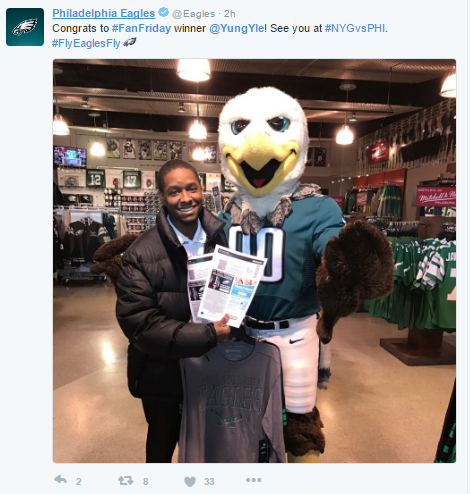Viewport: 471px width, 494px height.
Task: Visit the @YungYle mention
Action: coord(237,28)
